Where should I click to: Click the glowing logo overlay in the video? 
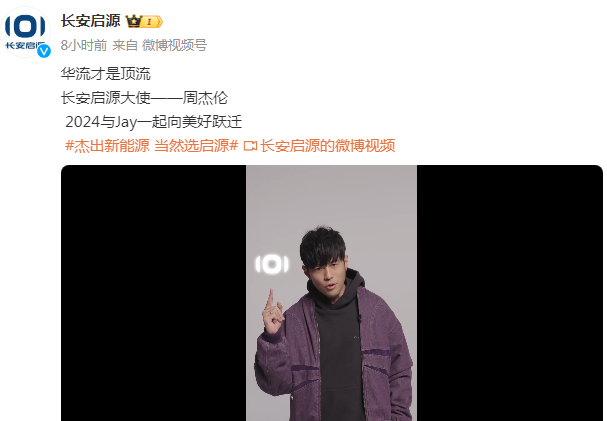[x=272, y=265]
